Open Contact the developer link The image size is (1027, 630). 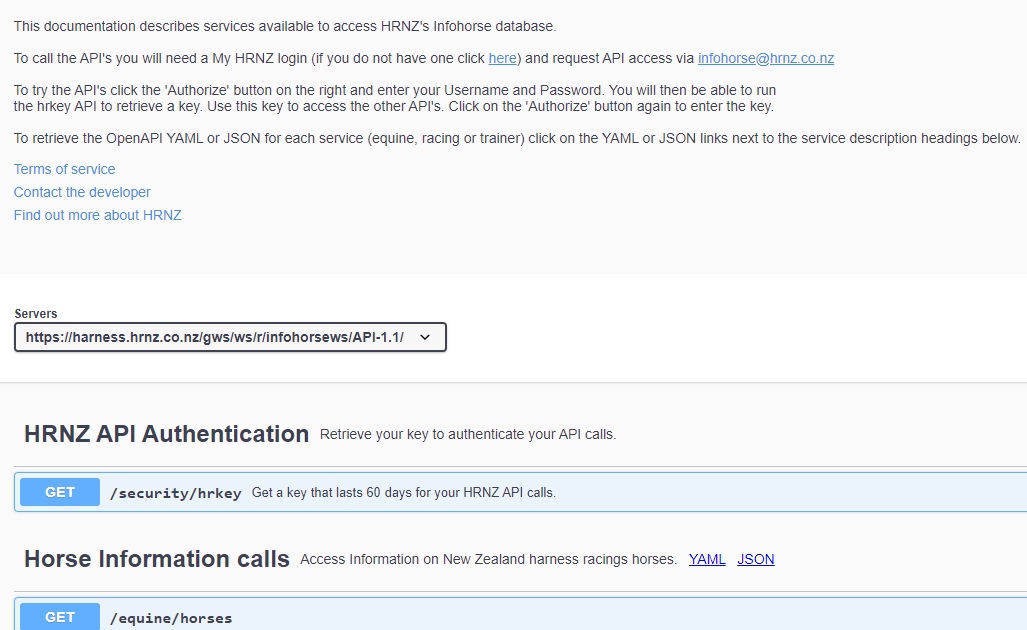pyautogui.click(x=82, y=192)
